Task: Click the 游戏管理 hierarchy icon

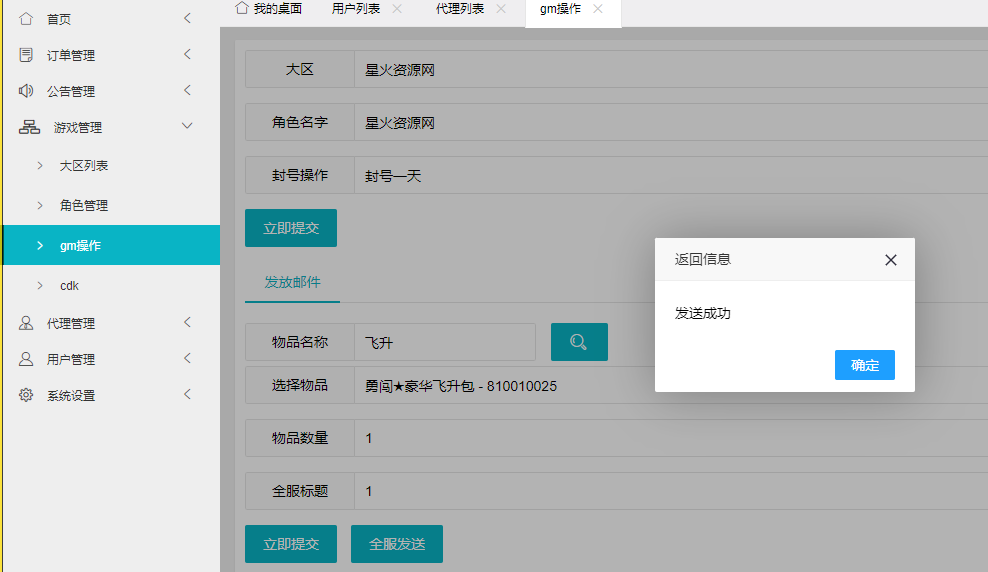Action: 29,127
